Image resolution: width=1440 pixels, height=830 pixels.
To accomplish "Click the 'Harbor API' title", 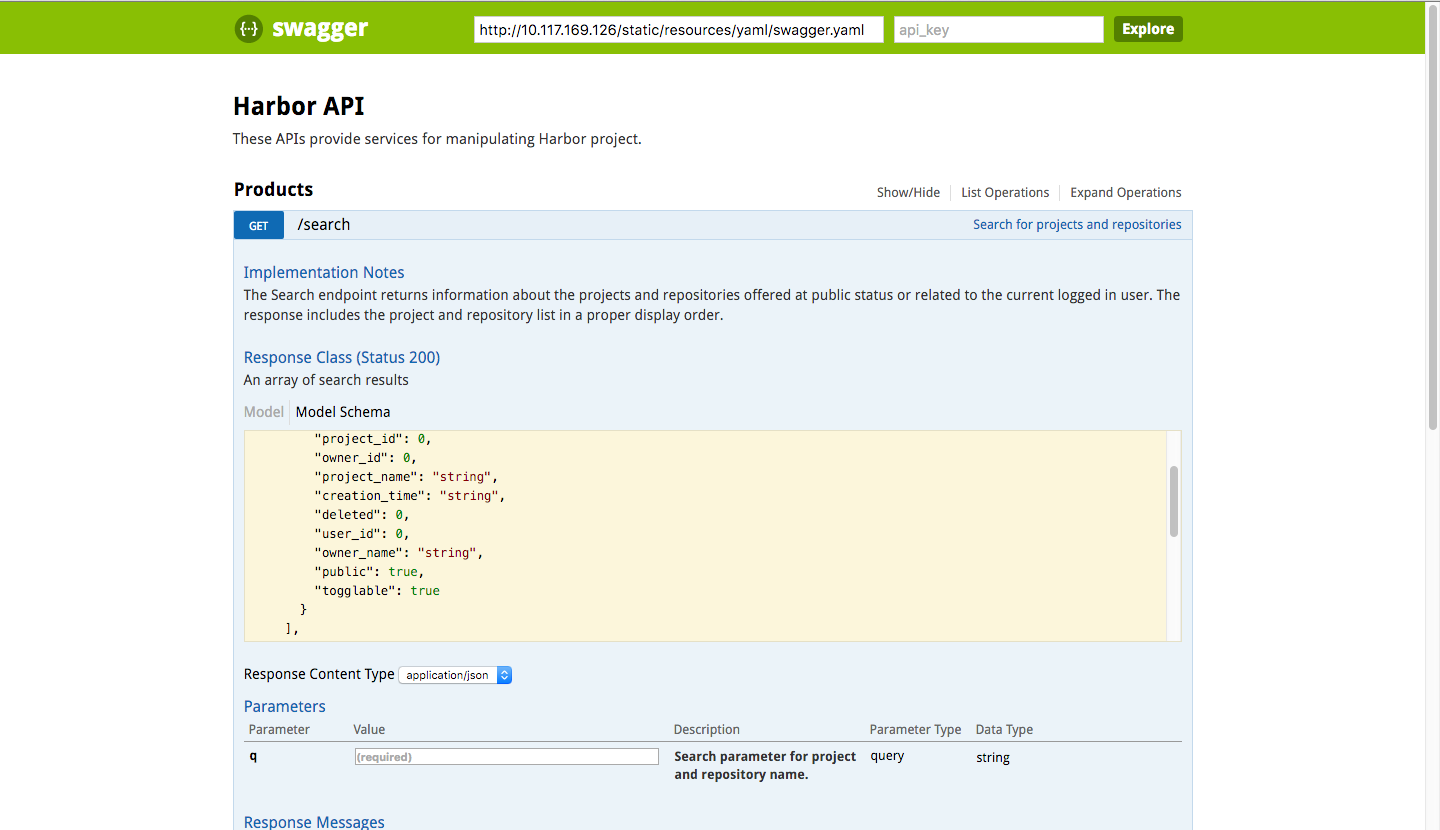I will click(299, 106).
